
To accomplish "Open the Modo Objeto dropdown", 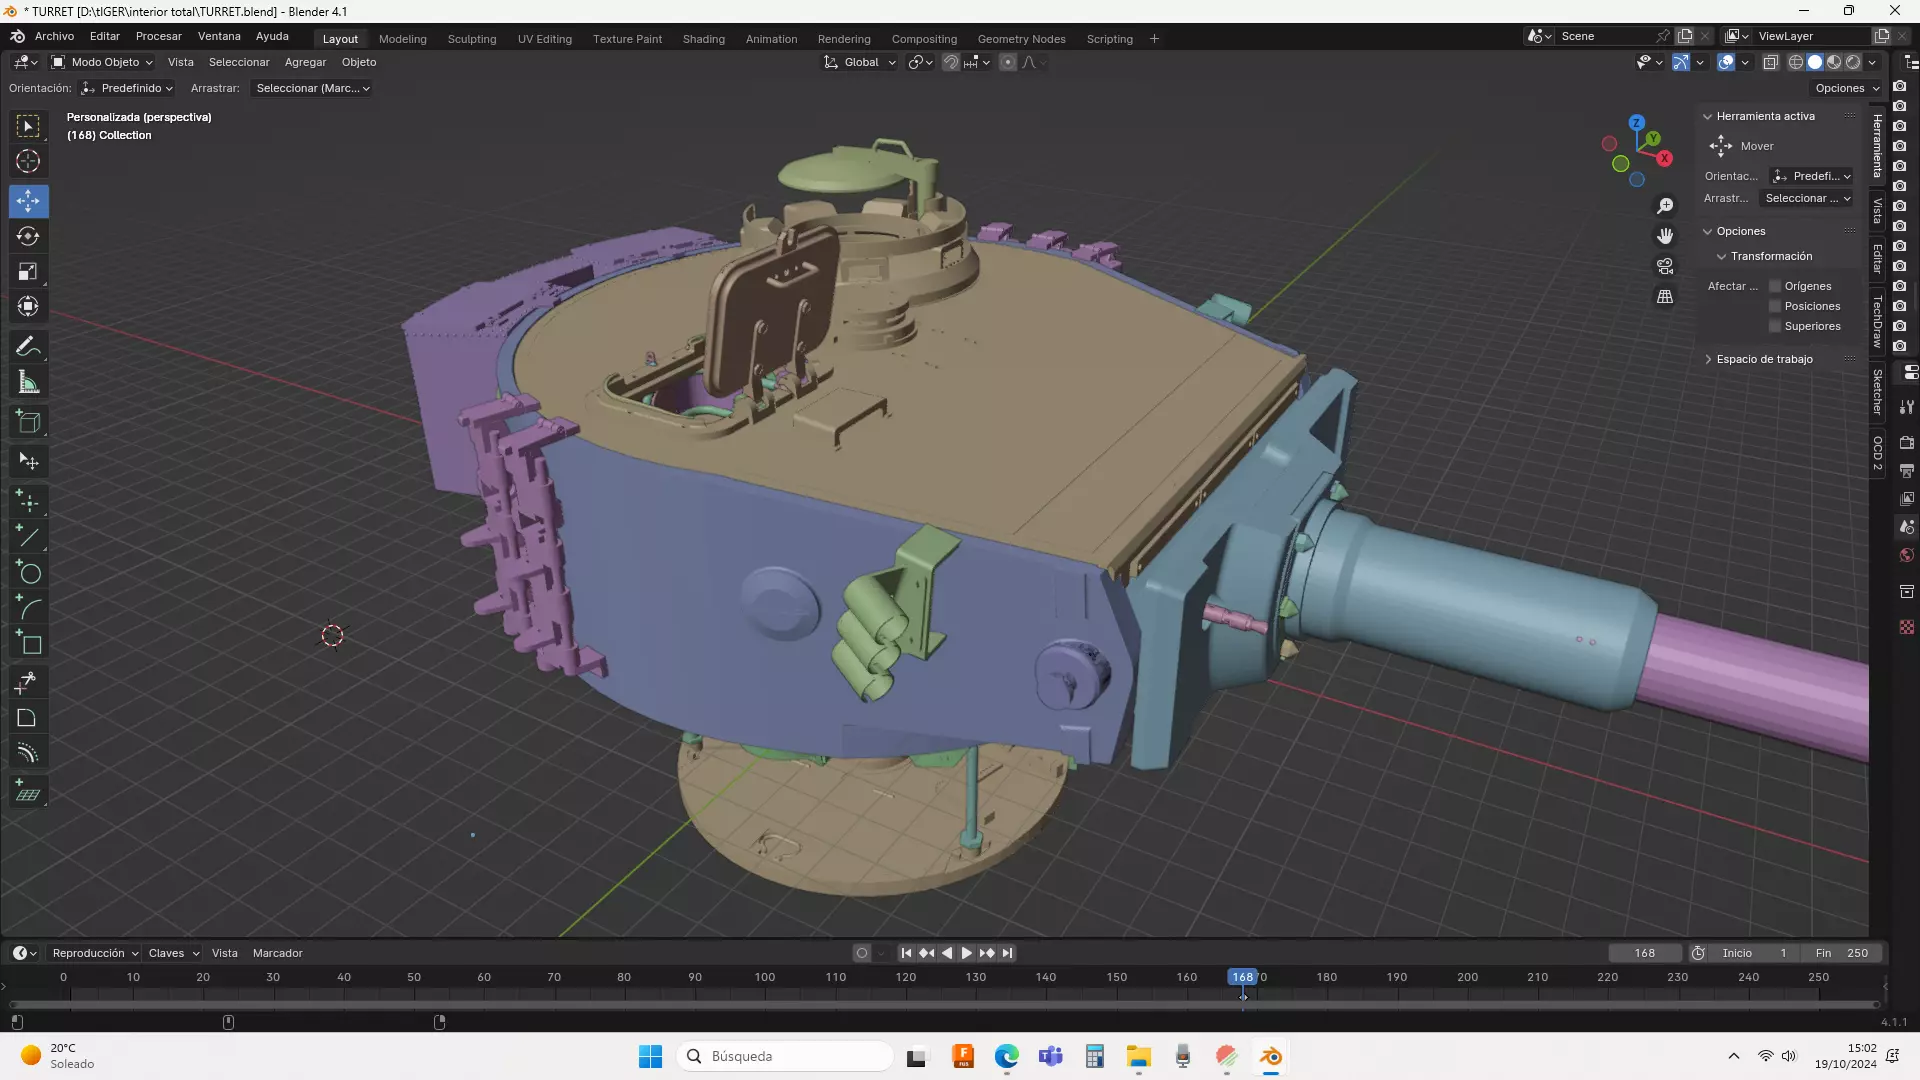I will [102, 62].
